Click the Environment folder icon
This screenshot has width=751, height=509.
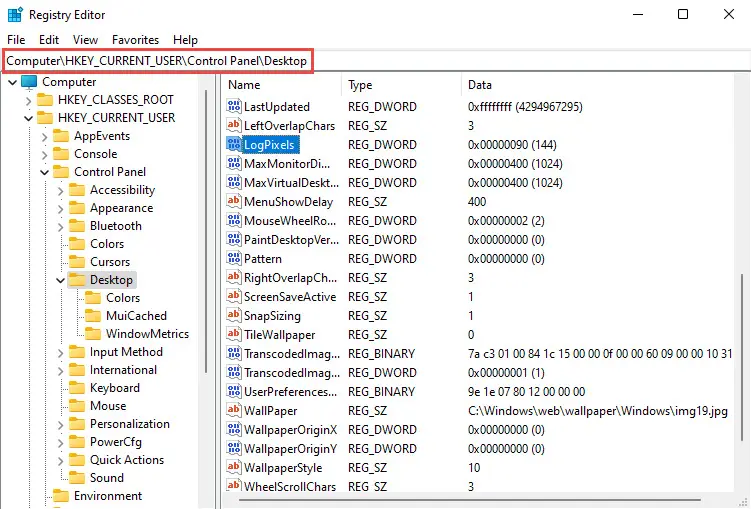pos(61,496)
